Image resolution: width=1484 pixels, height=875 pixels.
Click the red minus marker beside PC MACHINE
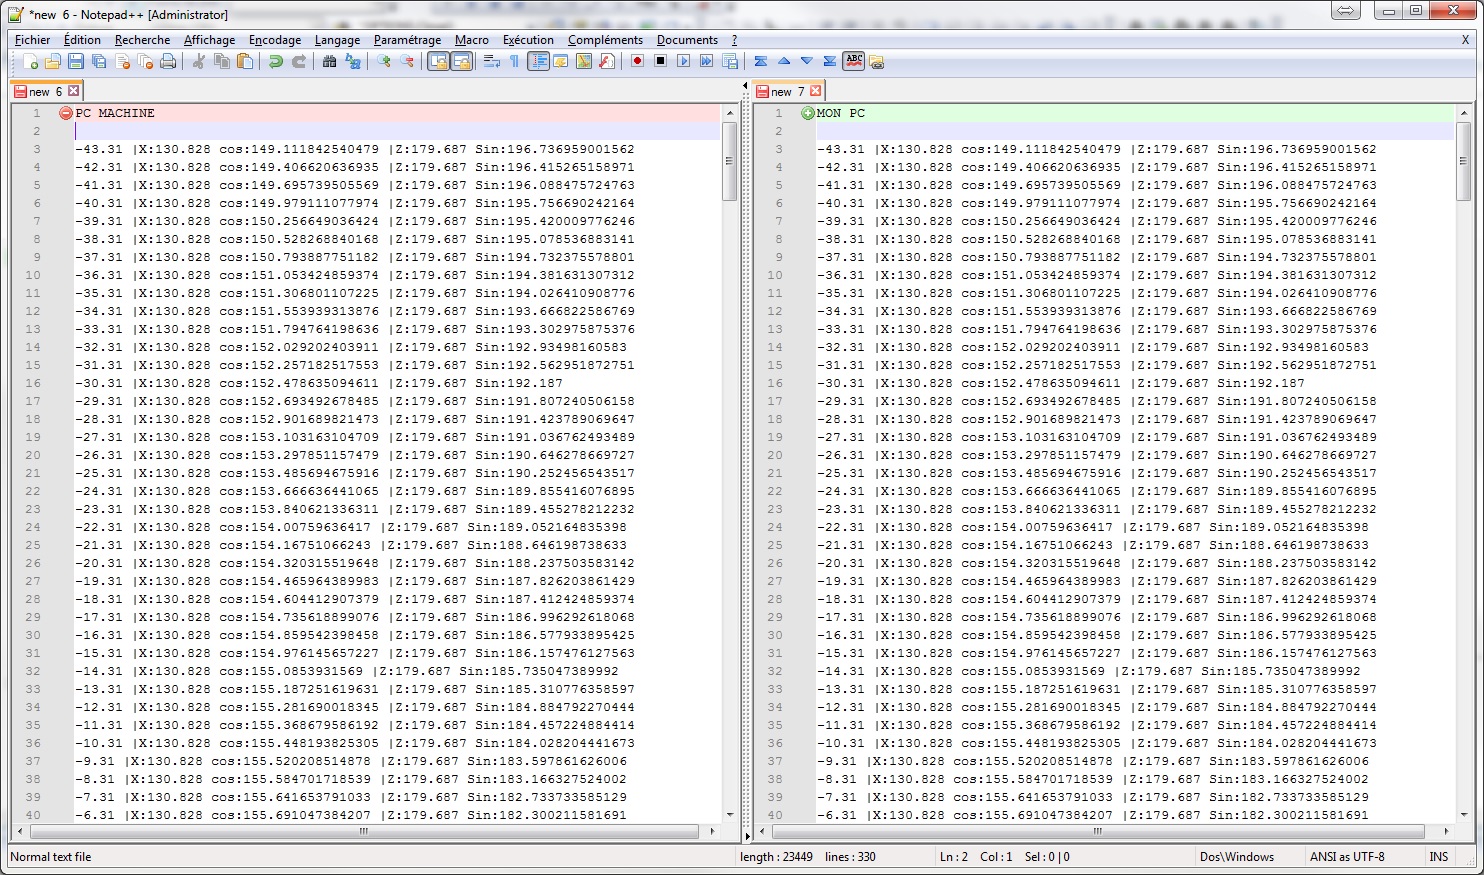click(x=66, y=113)
